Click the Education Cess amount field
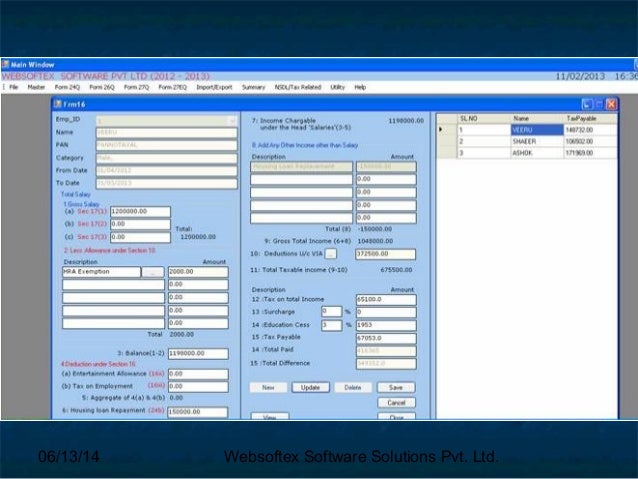This screenshot has height=479, width=638. click(386, 325)
